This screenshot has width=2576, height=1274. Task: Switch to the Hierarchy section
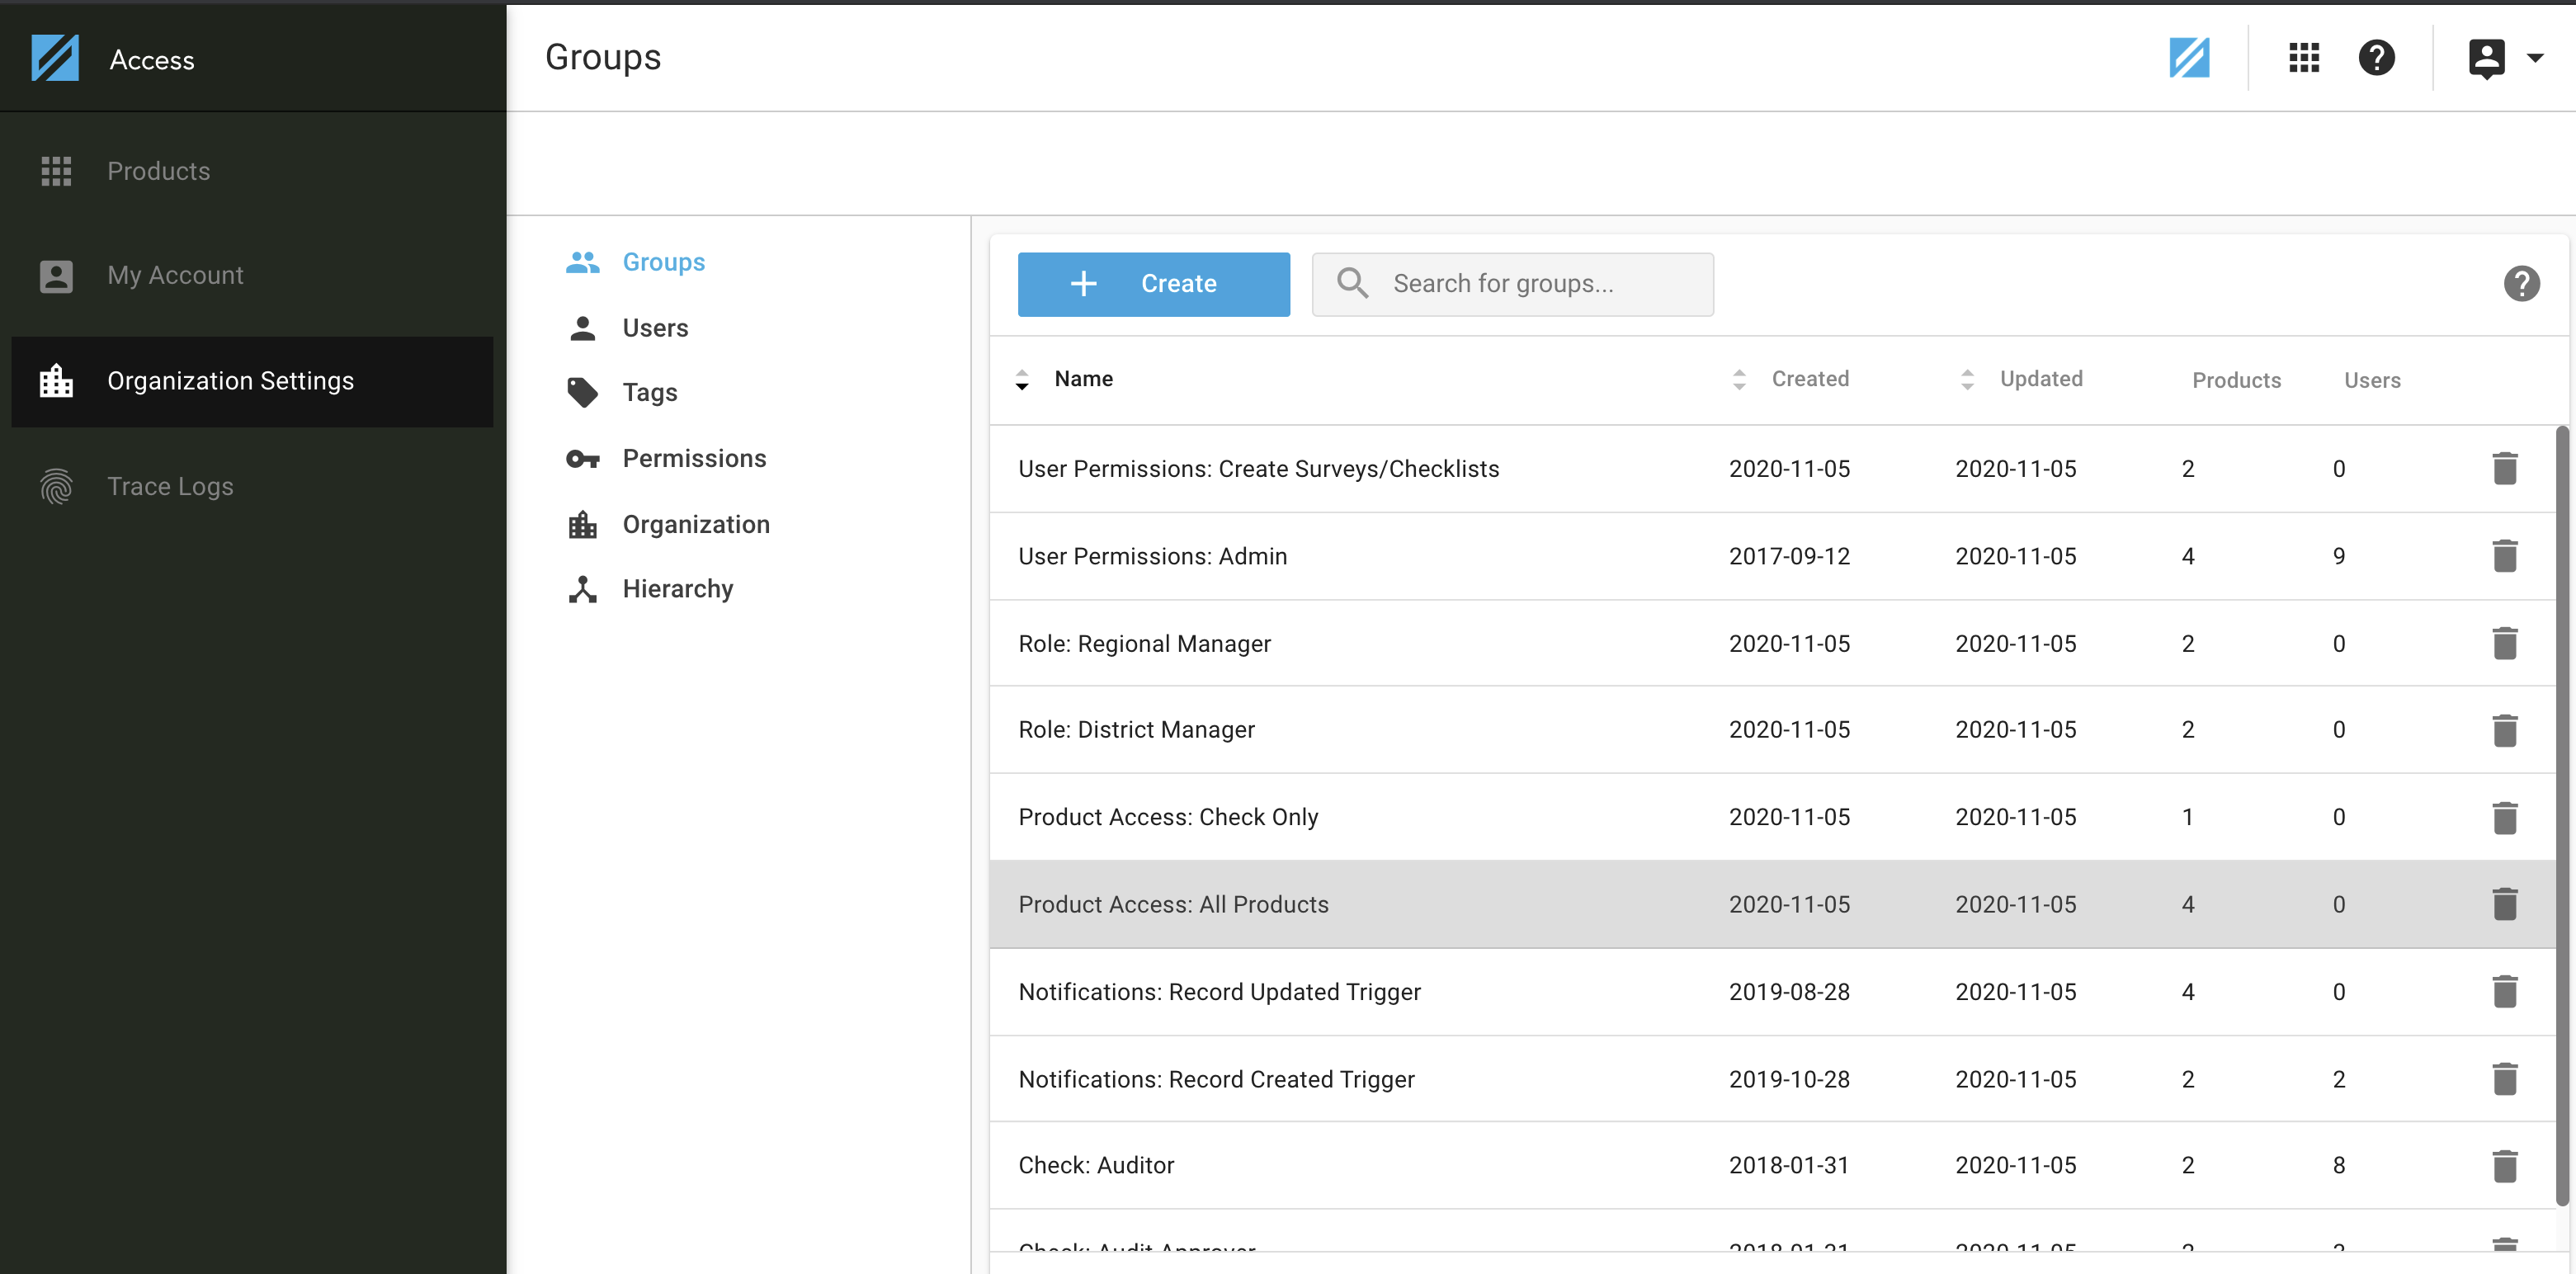[678, 589]
